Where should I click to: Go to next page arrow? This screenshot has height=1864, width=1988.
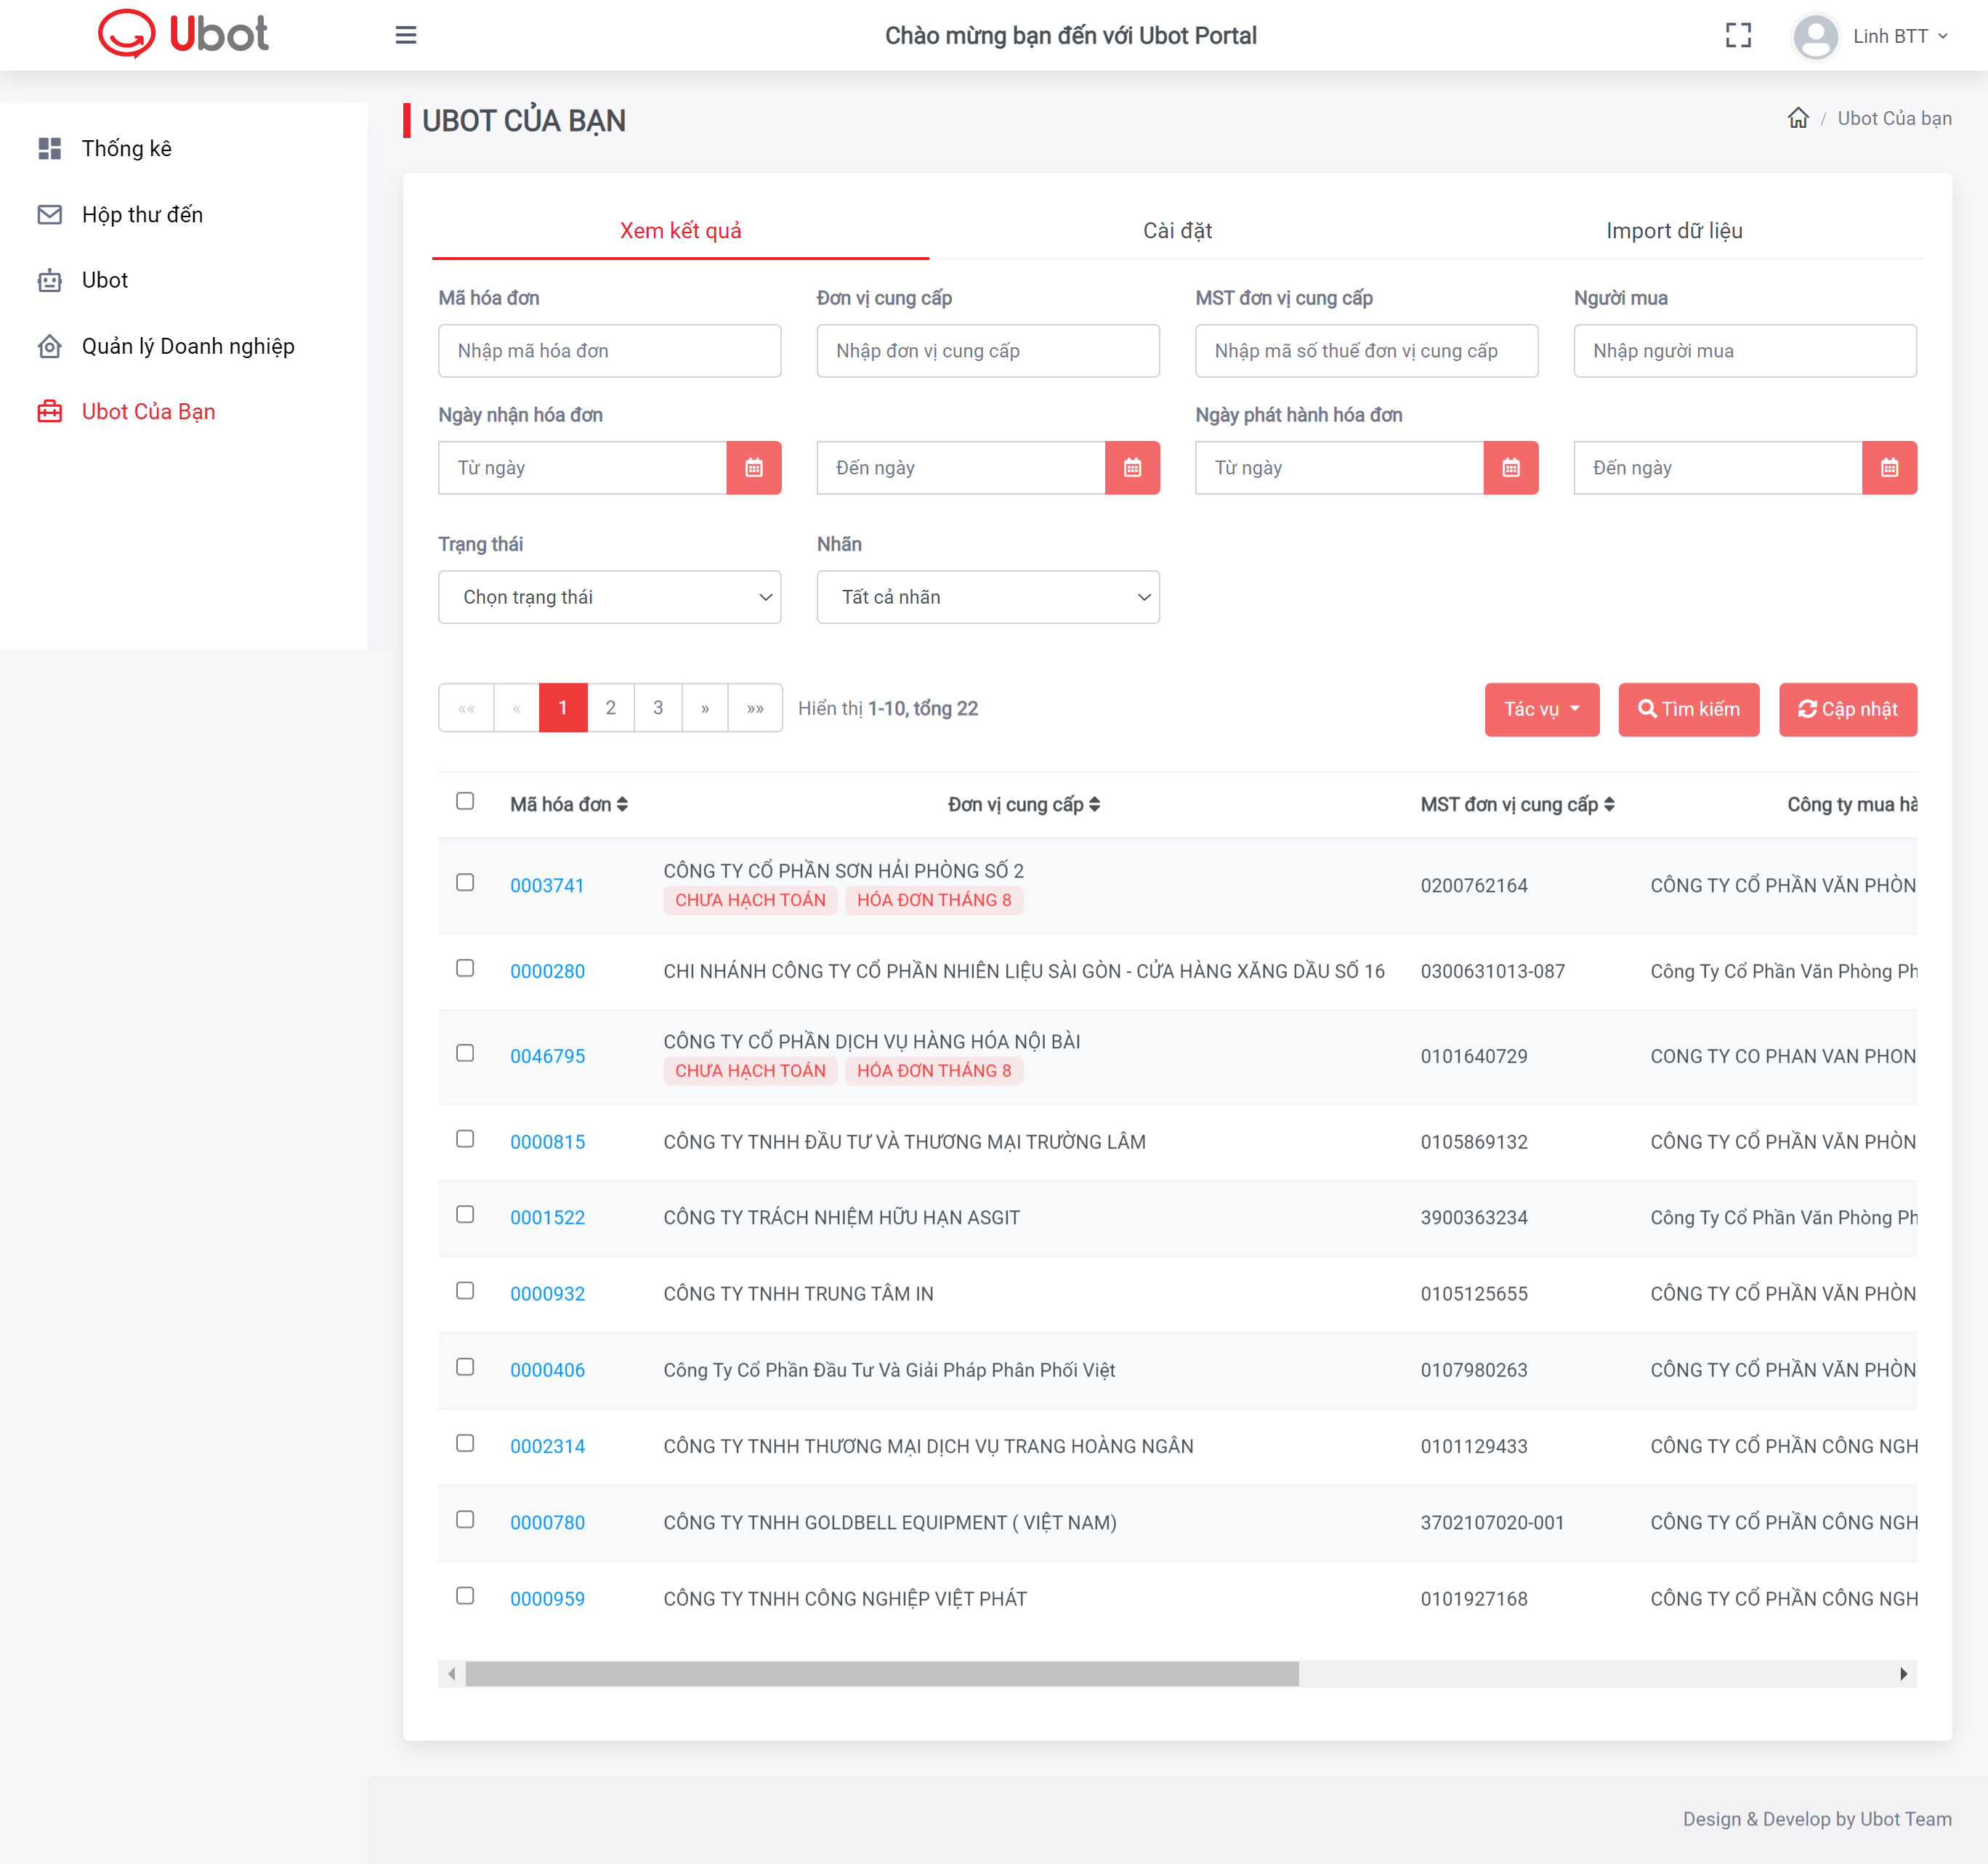point(705,708)
